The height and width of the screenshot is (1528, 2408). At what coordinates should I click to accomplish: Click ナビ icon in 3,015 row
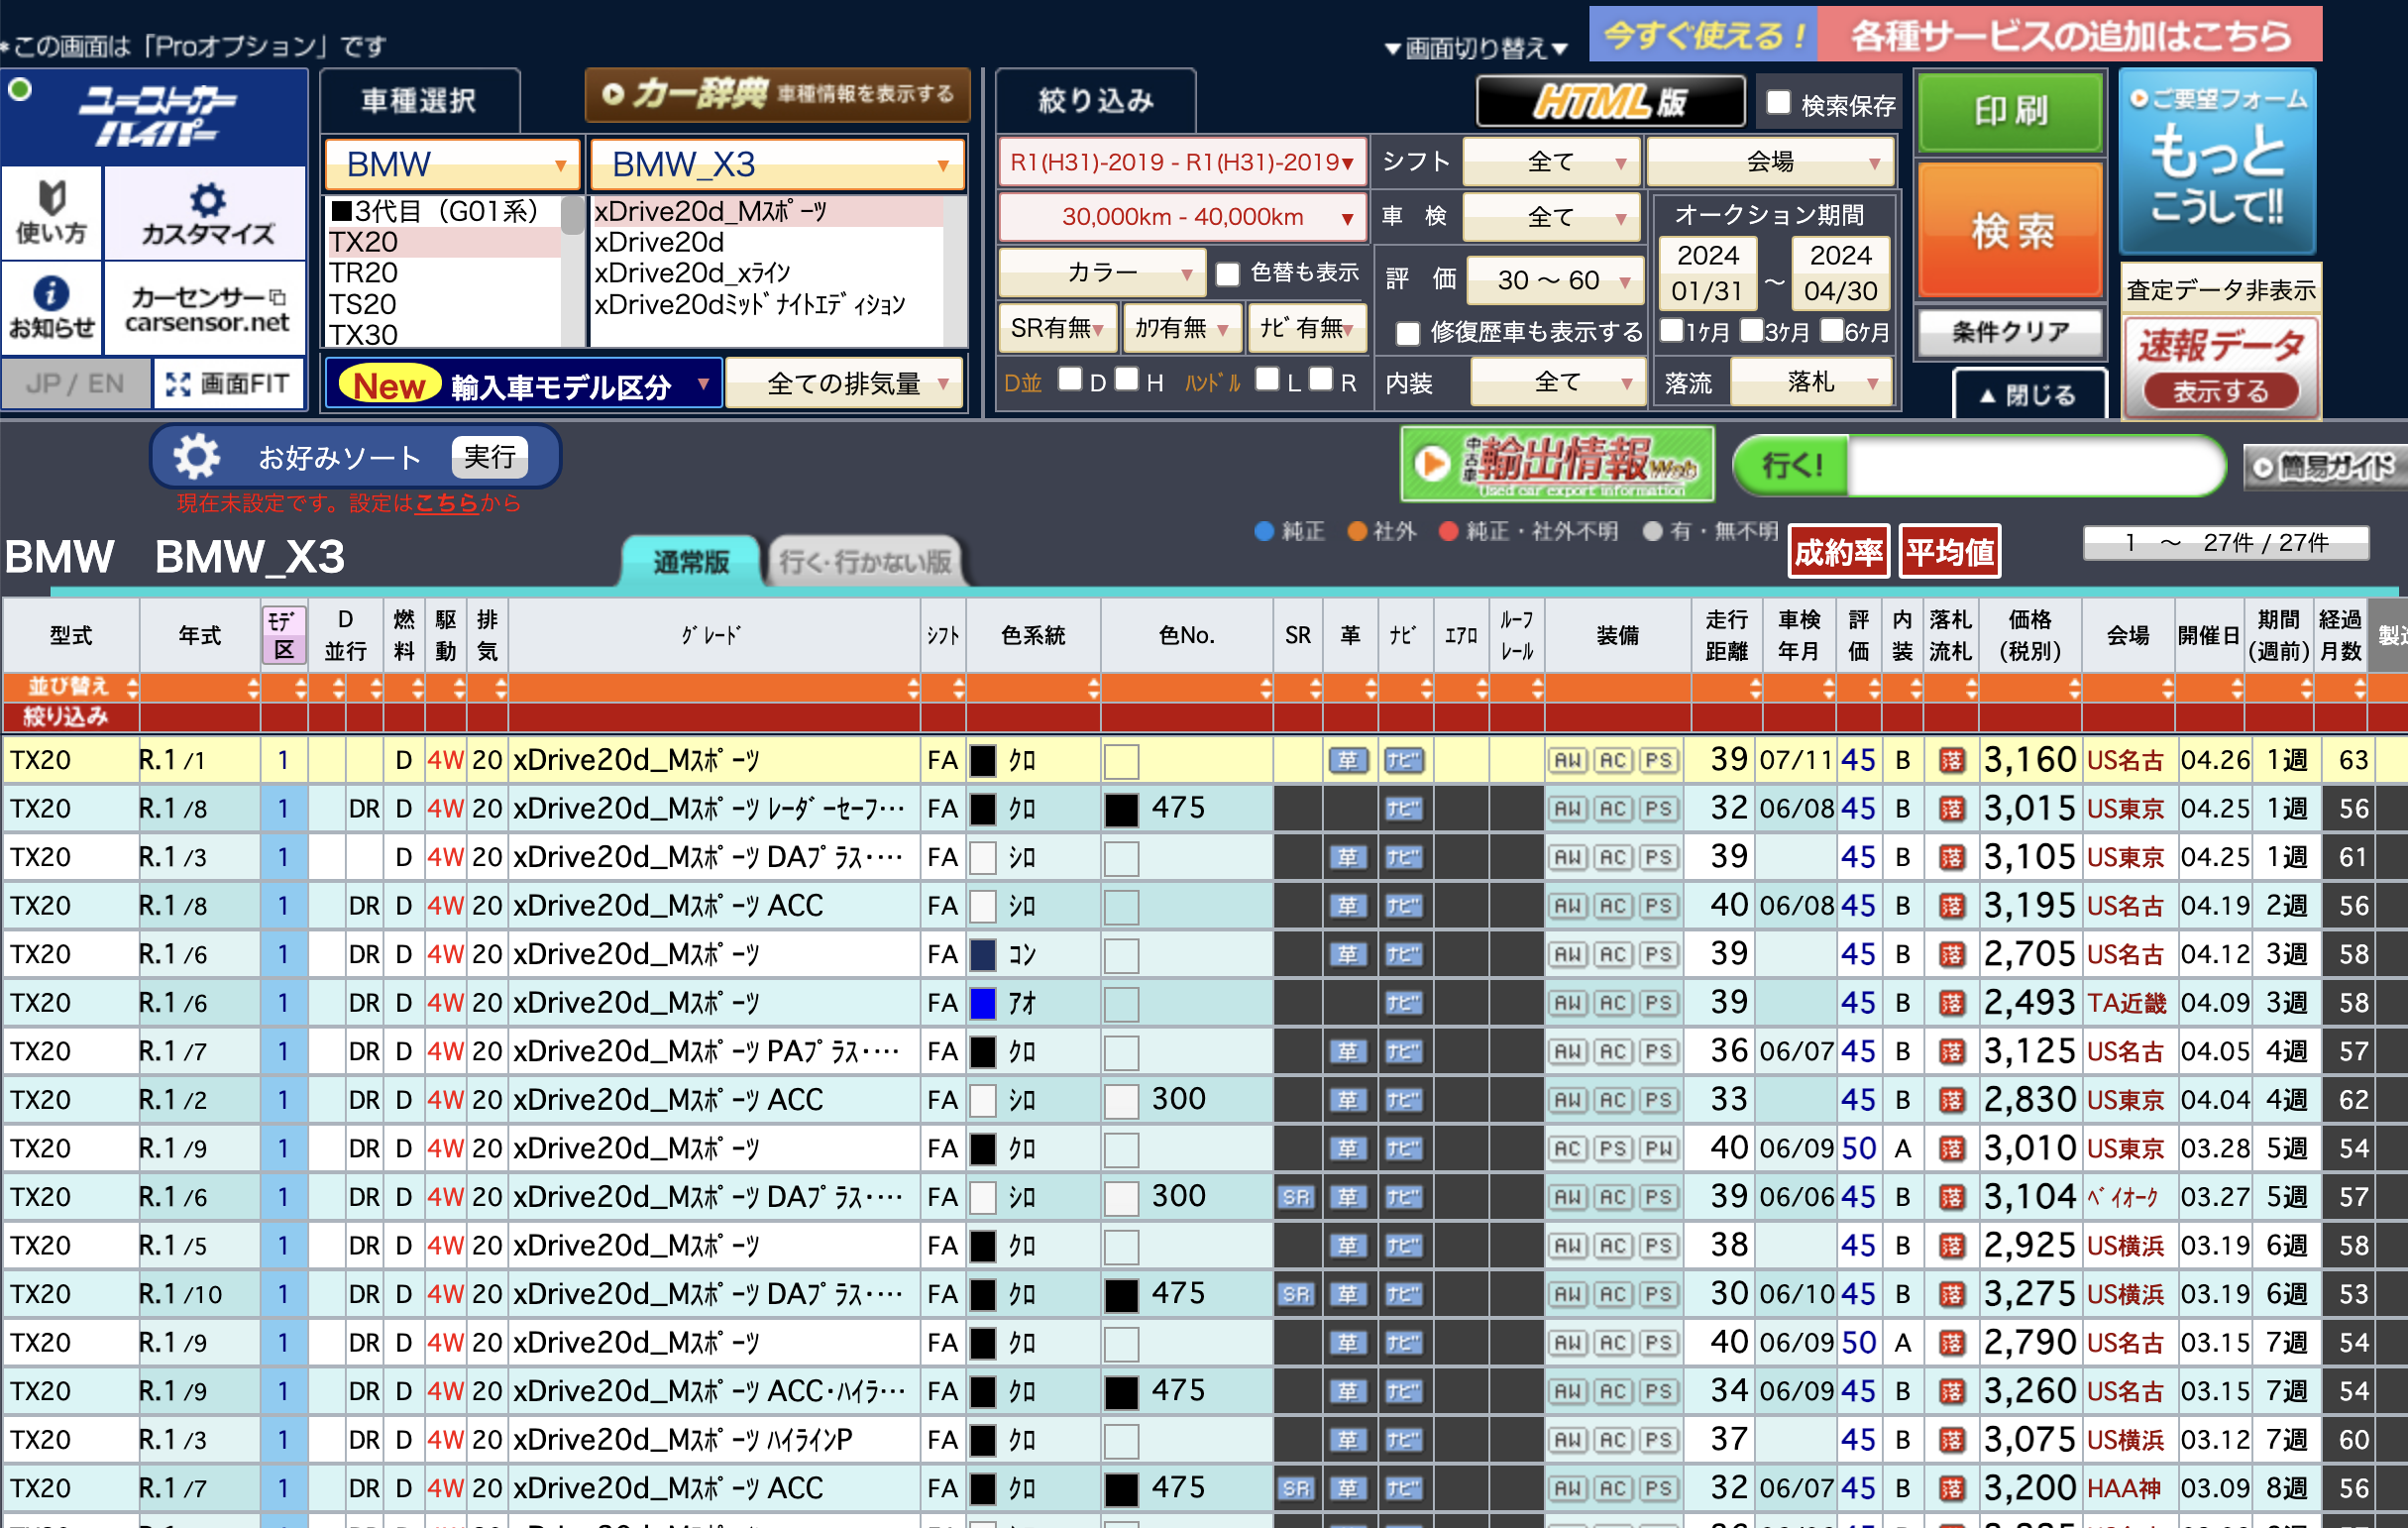point(1403,809)
